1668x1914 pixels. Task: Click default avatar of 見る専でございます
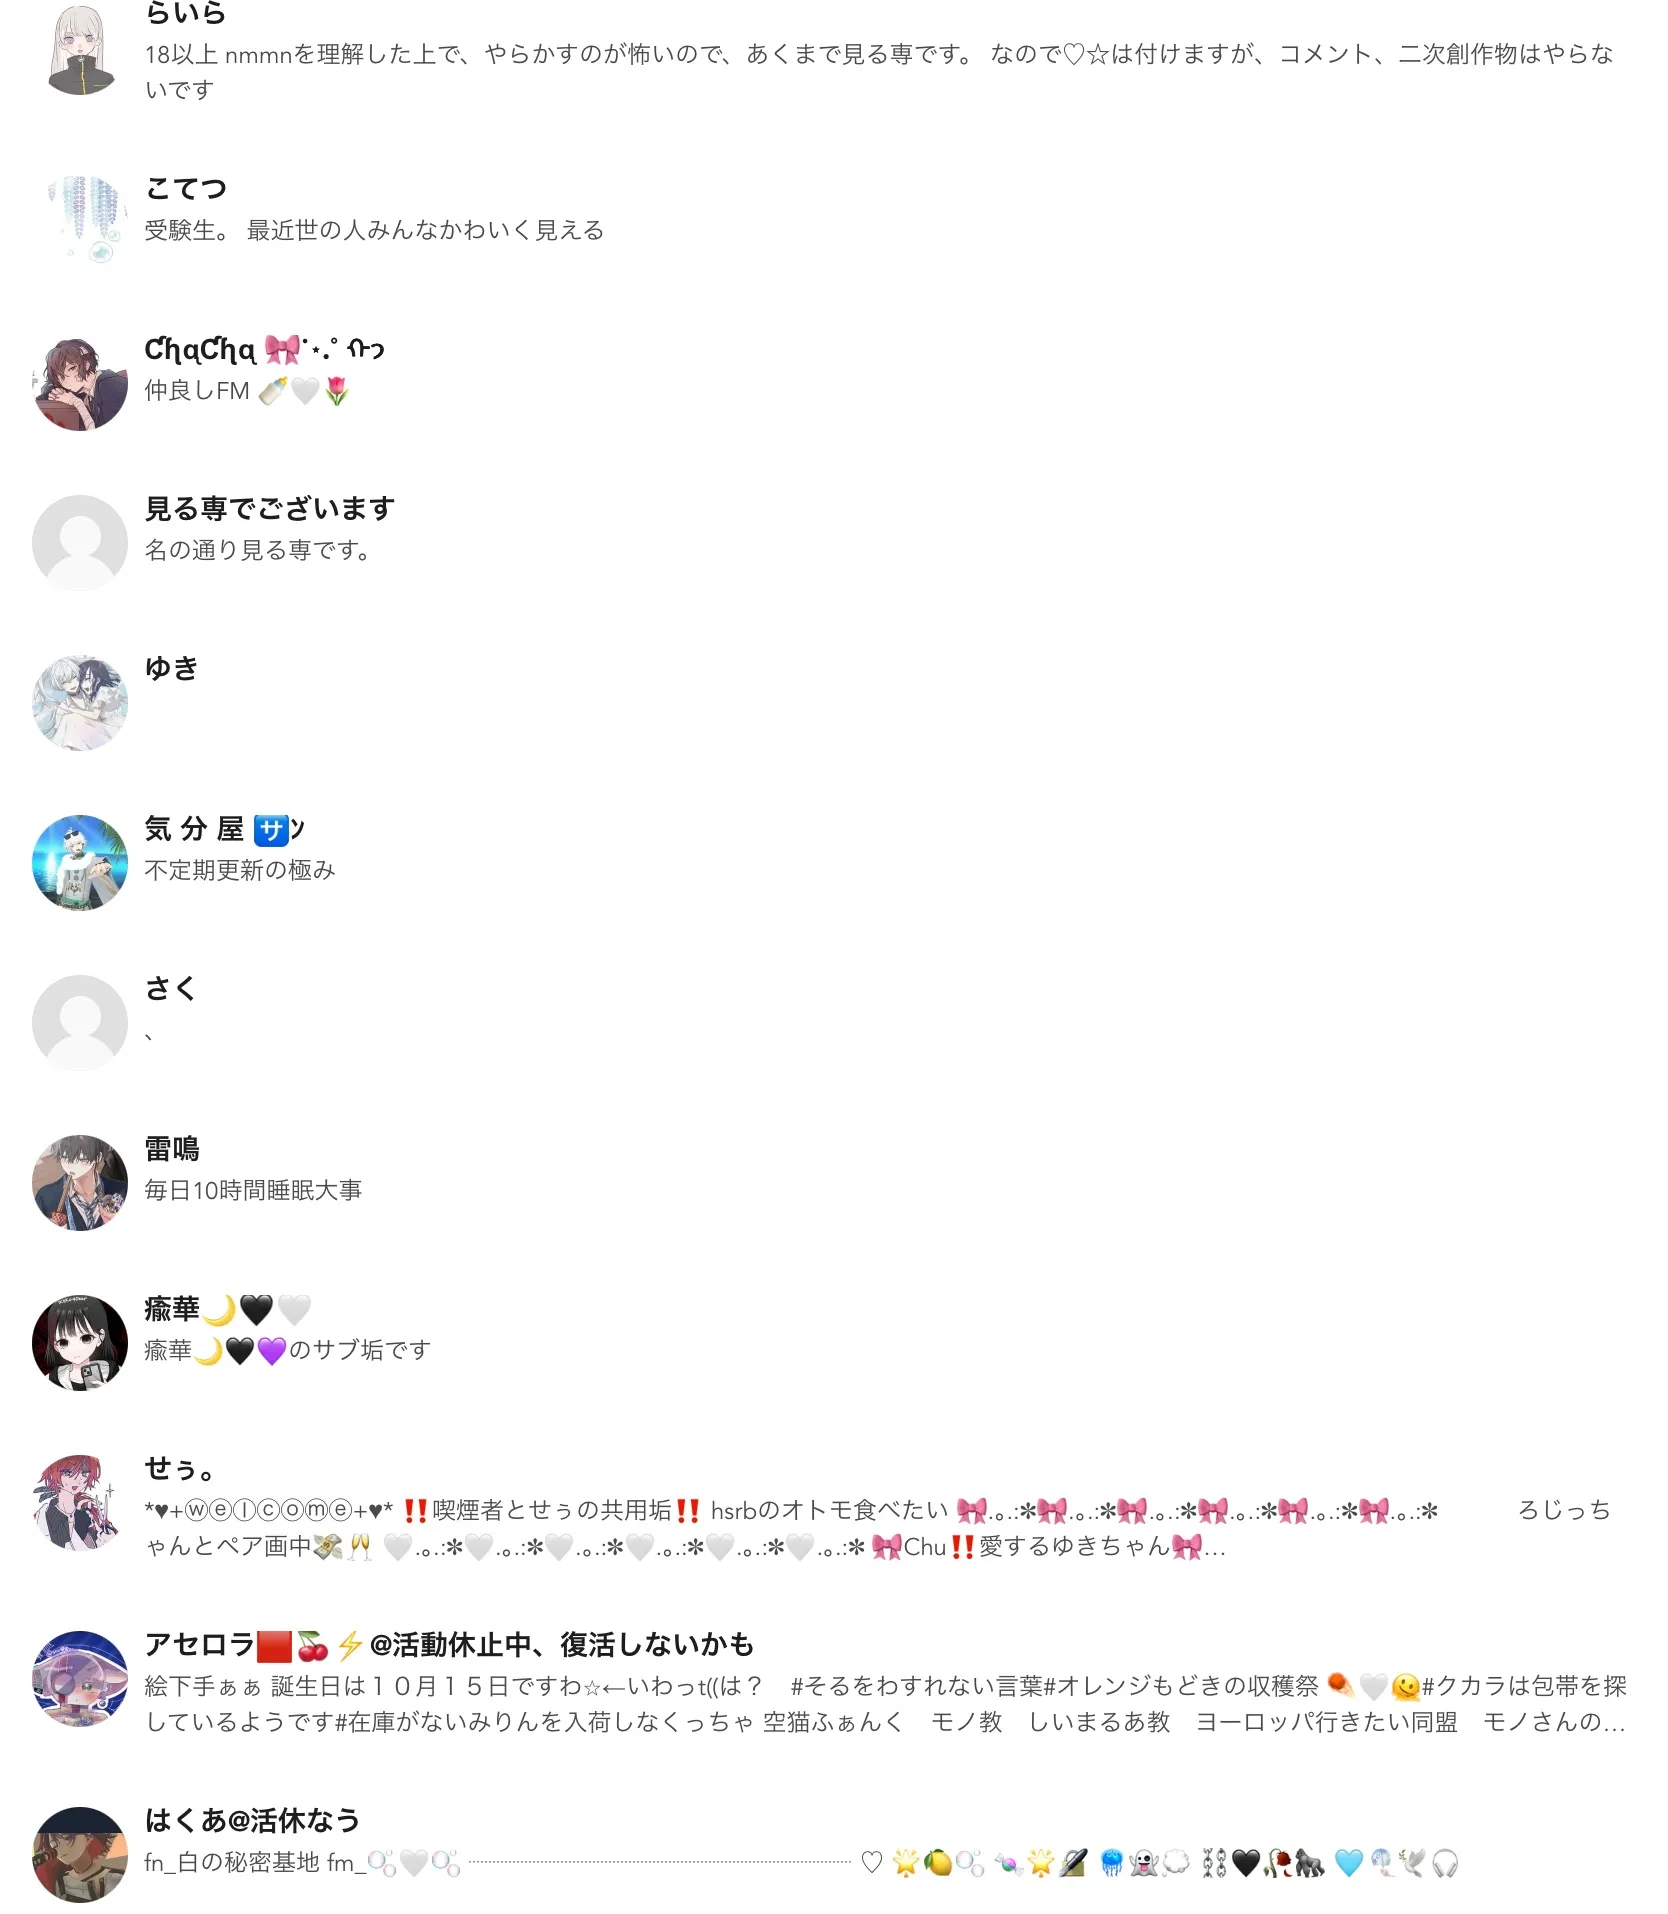pyautogui.click(x=80, y=542)
